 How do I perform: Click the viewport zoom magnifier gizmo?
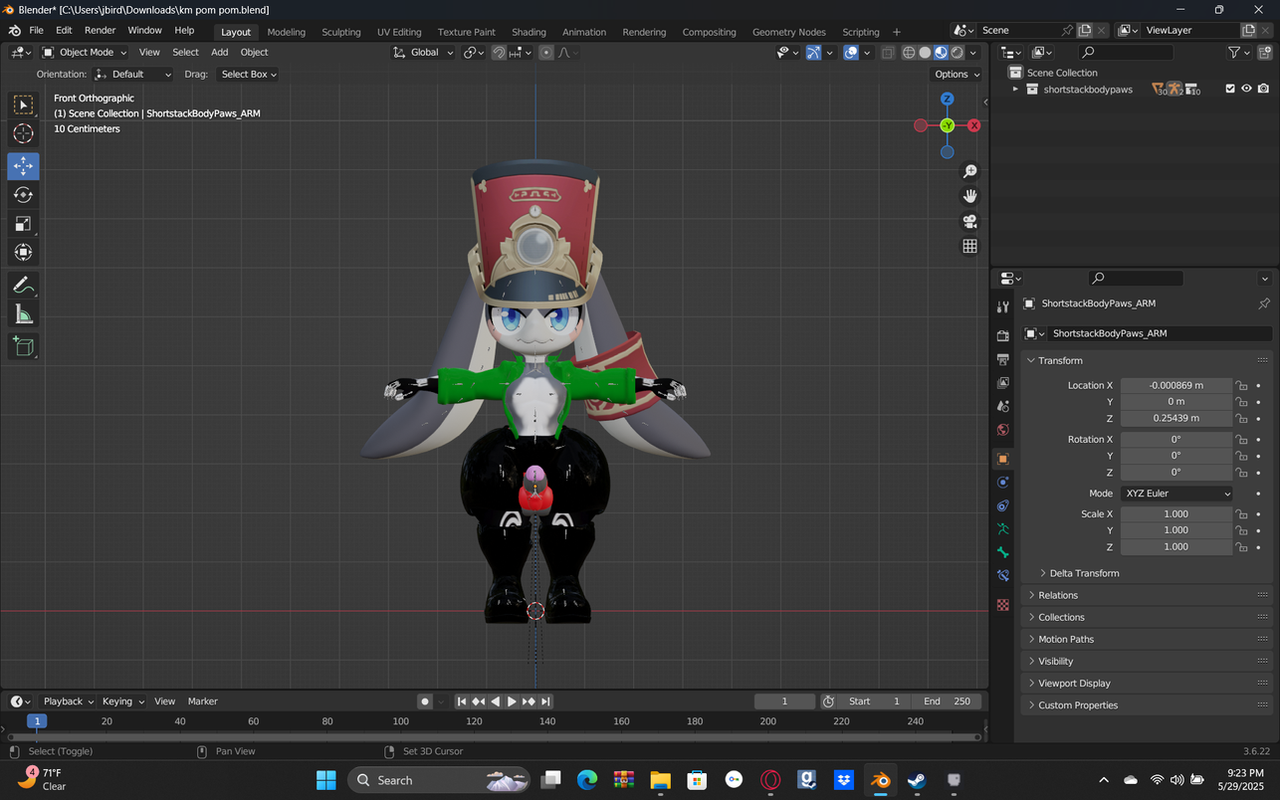pyautogui.click(x=969, y=172)
